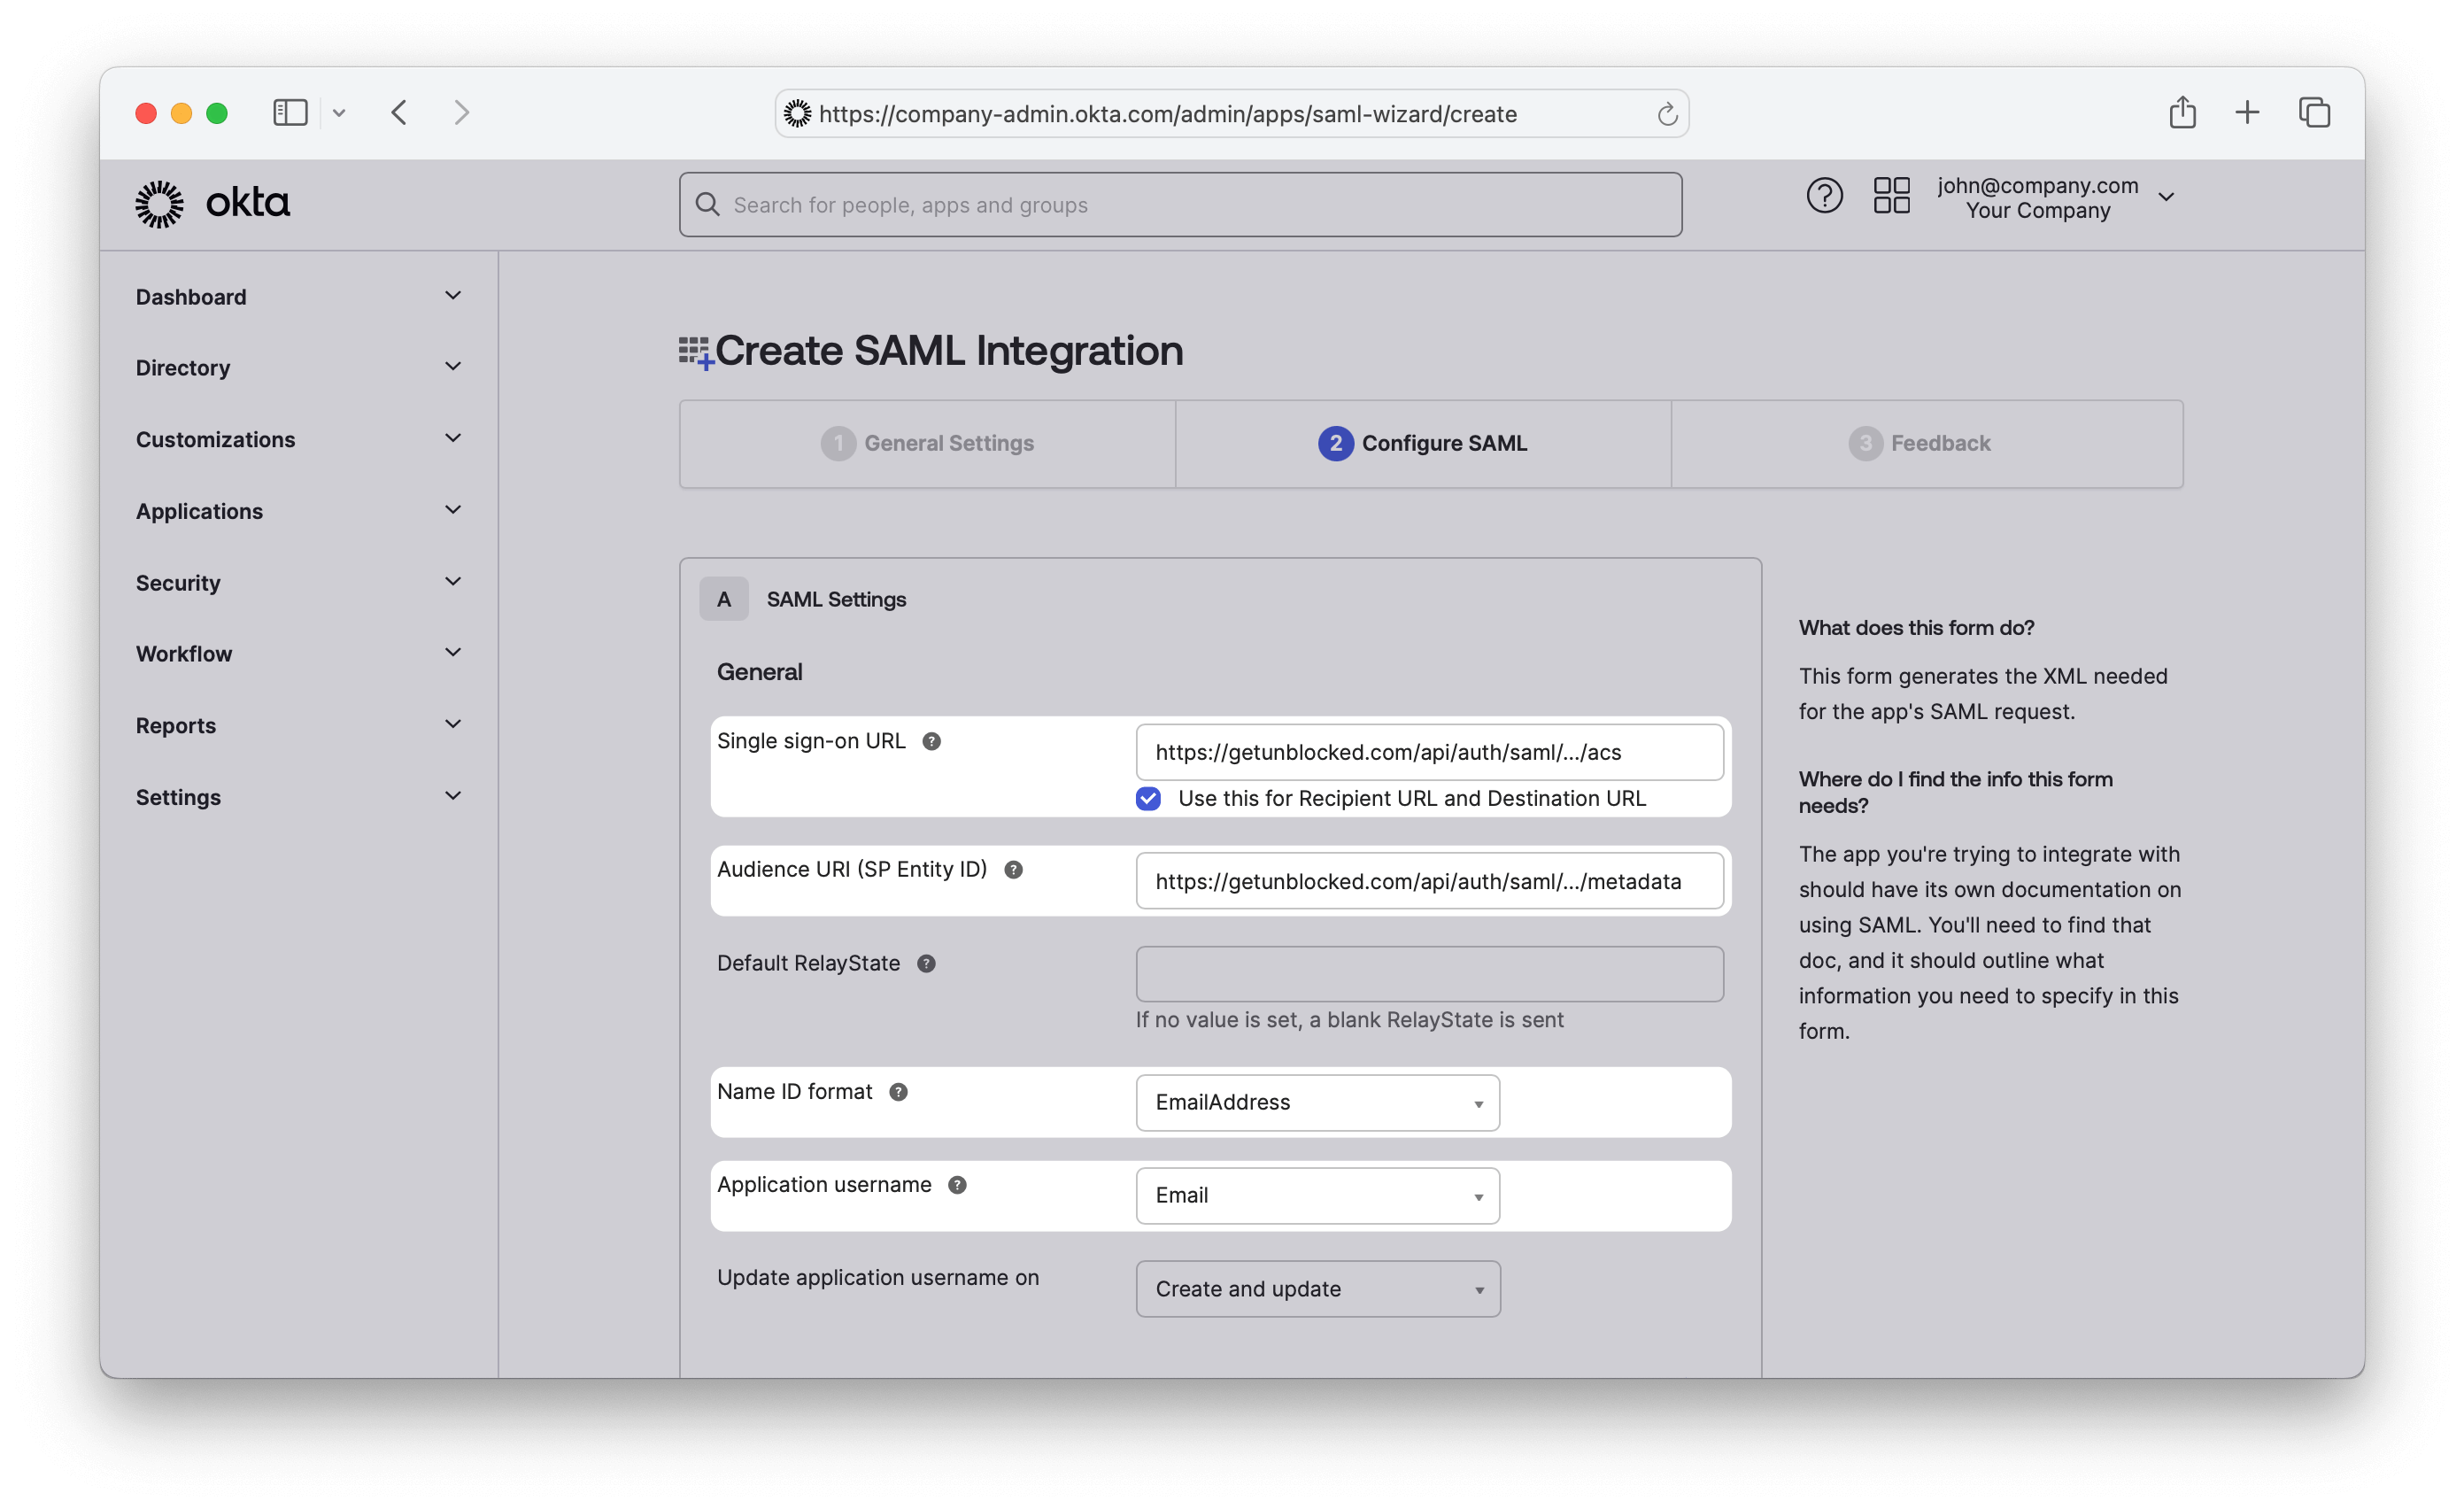Click the 'Create SAML Integration' page title

coord(948,351)
